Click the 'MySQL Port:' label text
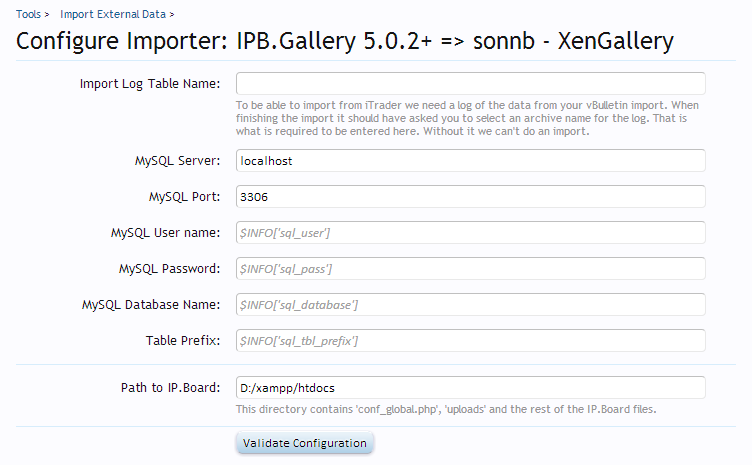Viewport: 752px width, 465px height. [184, 197]
